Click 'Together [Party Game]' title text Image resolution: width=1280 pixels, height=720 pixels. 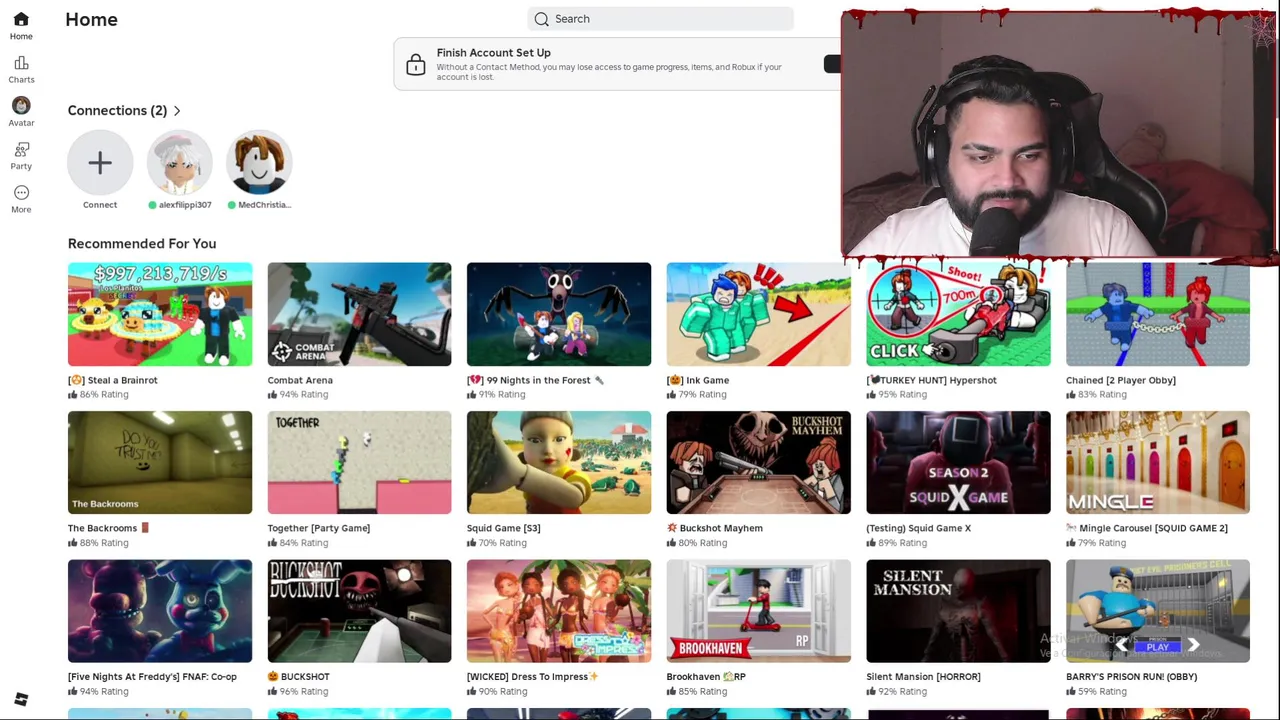(x=319, y=528)
